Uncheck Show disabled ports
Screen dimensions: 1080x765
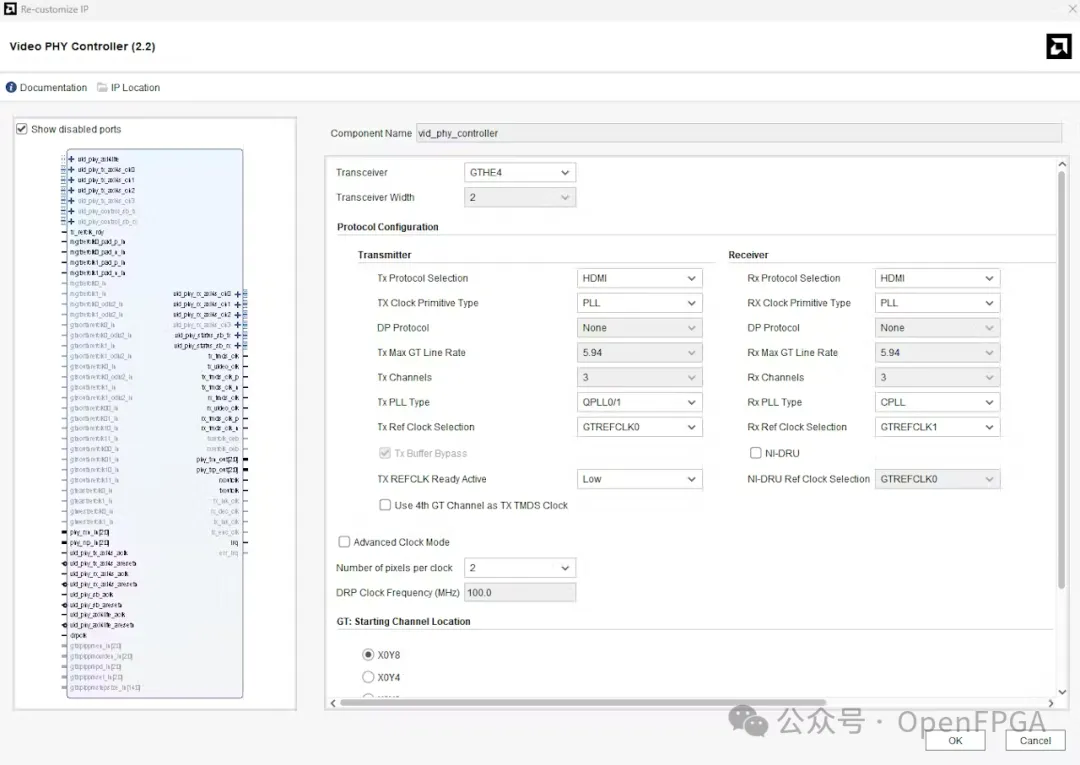[22, 129]
